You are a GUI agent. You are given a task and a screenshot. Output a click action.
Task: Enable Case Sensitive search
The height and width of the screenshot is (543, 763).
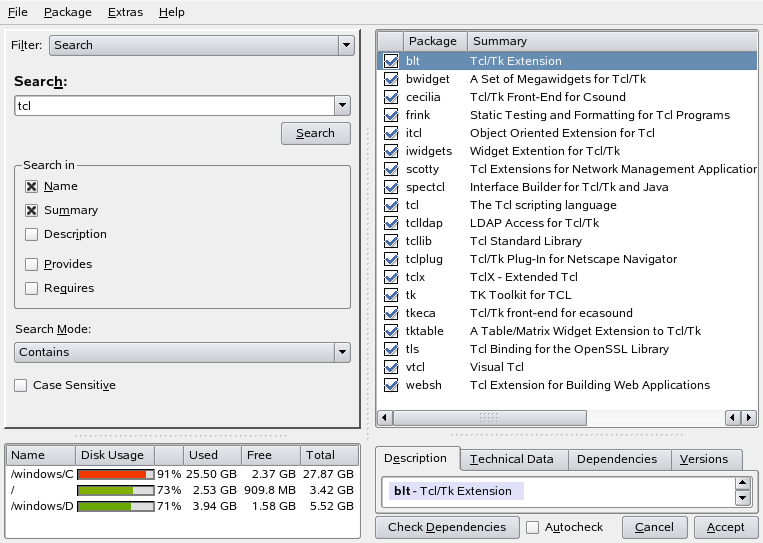point(20,385)
